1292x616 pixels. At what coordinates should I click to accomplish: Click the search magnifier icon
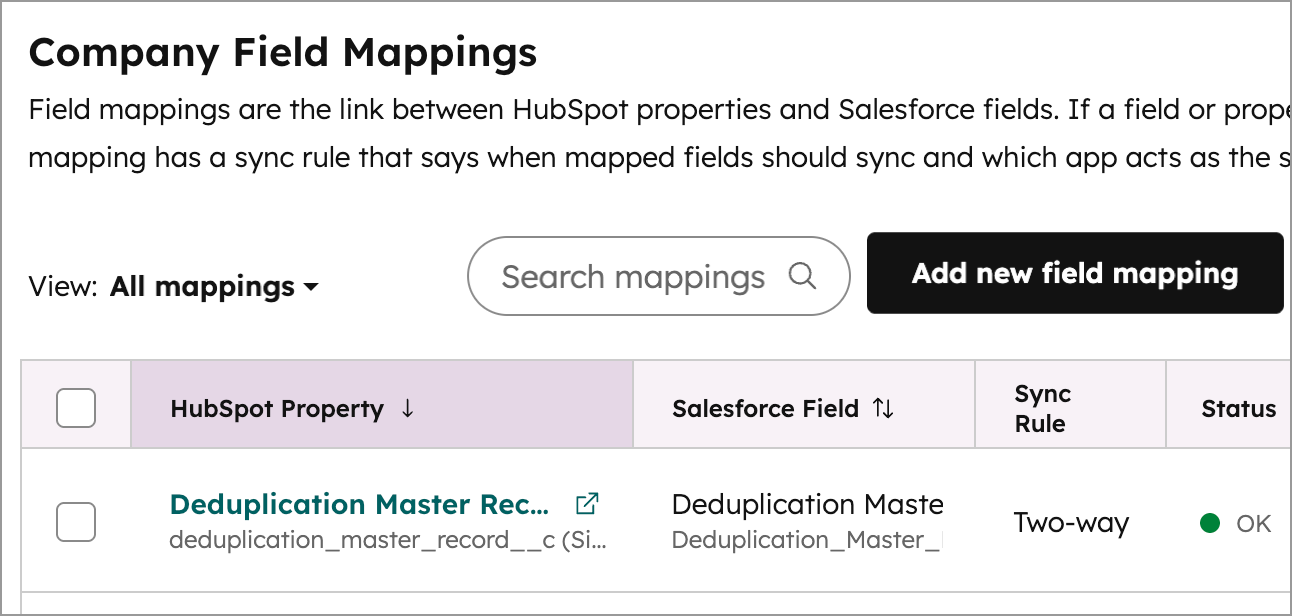[803, 276]
